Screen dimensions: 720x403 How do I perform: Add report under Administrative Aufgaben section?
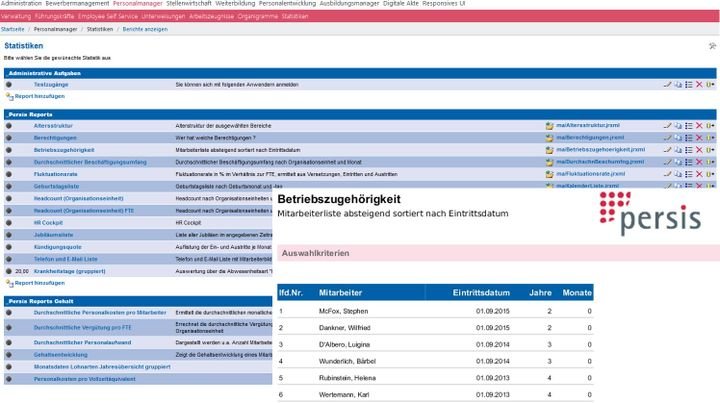click(39, 96)
